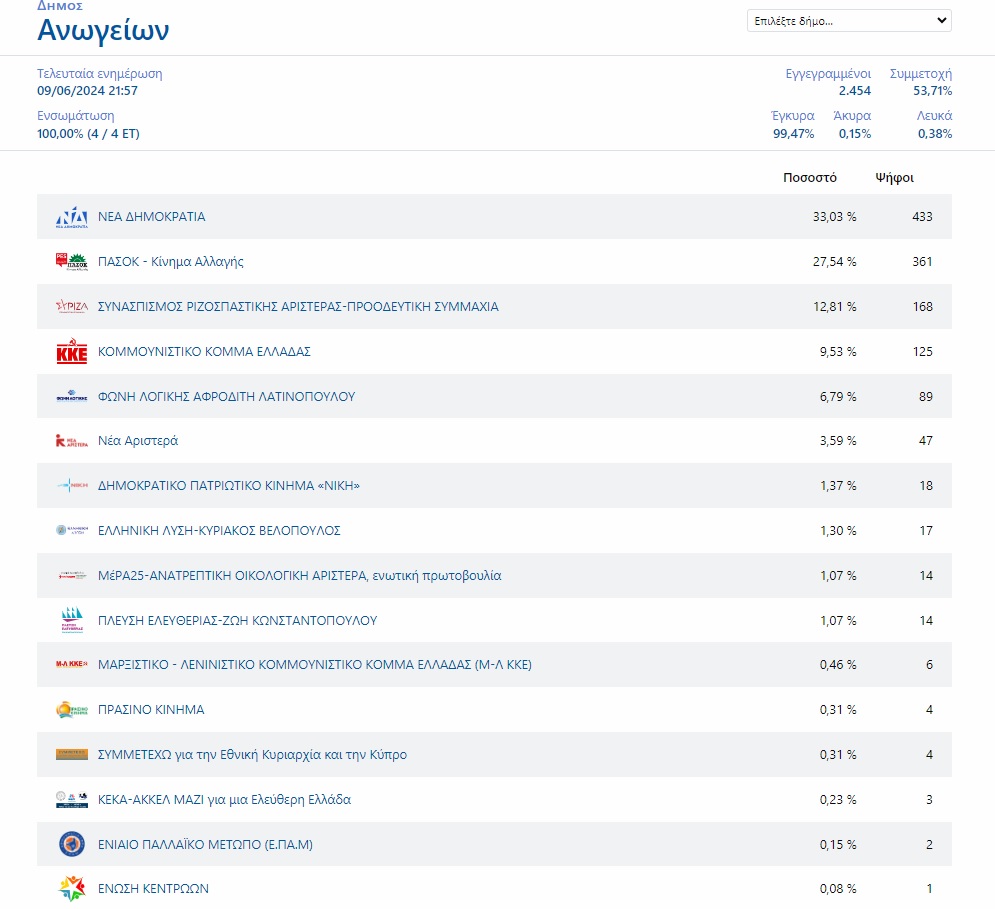
Task: Click the 3,59 % percentage value
Action: pyautogui.click(x=838, y=441)
